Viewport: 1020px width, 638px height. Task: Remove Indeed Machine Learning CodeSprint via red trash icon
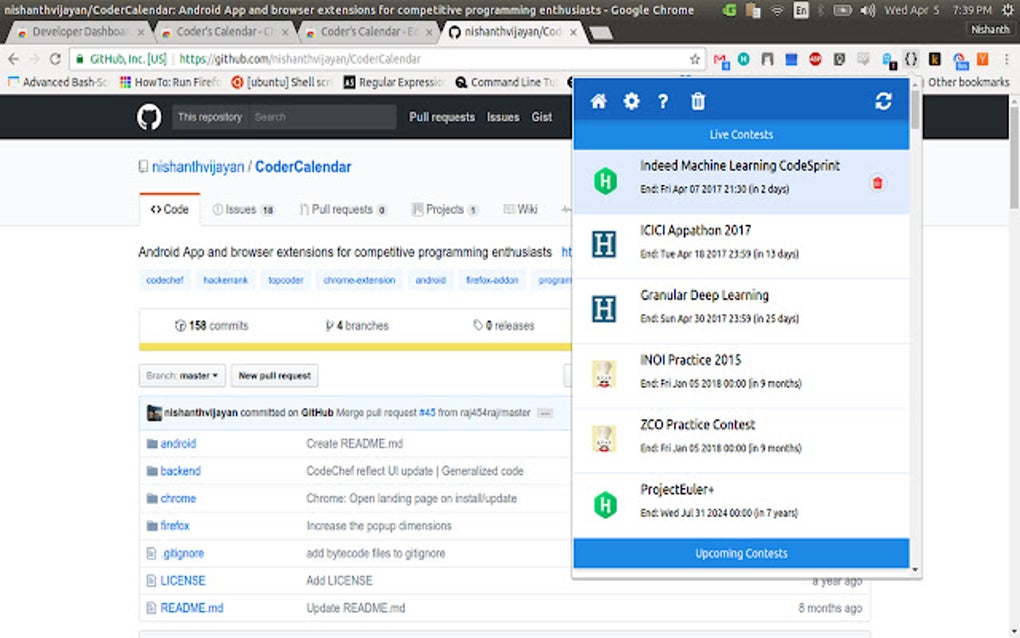pyautogui.click(x=878, y=182)
